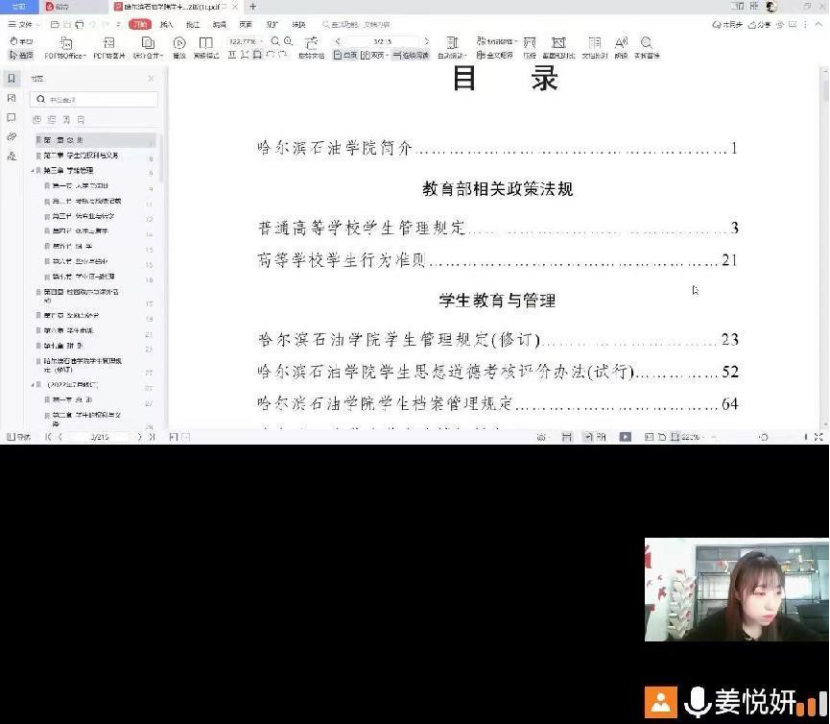Open the bookmark panel icon in left sidebar

point(11,78)
